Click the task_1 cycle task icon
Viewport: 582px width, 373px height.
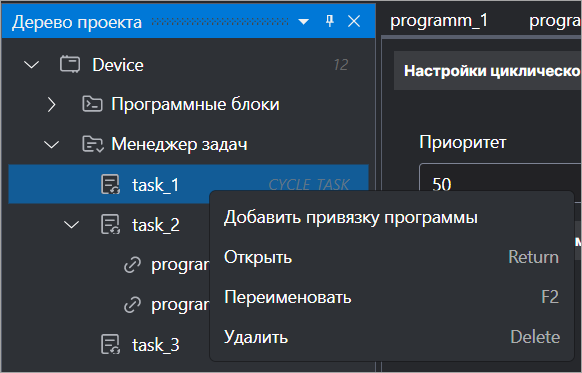(x=111, y=184)
